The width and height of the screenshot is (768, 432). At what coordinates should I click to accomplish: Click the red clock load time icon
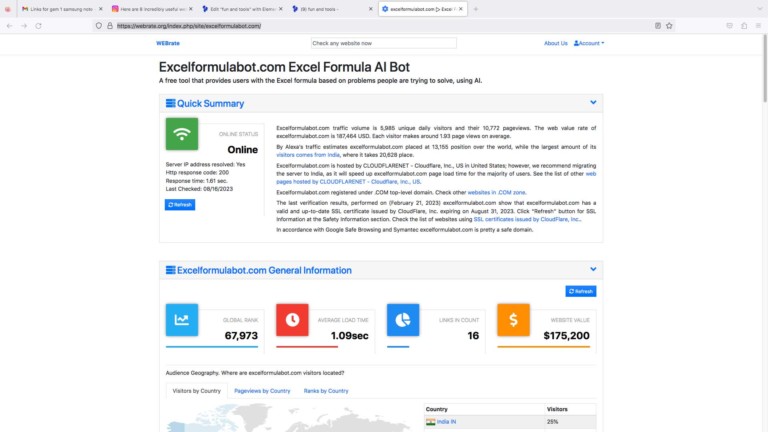coord(293,320)
